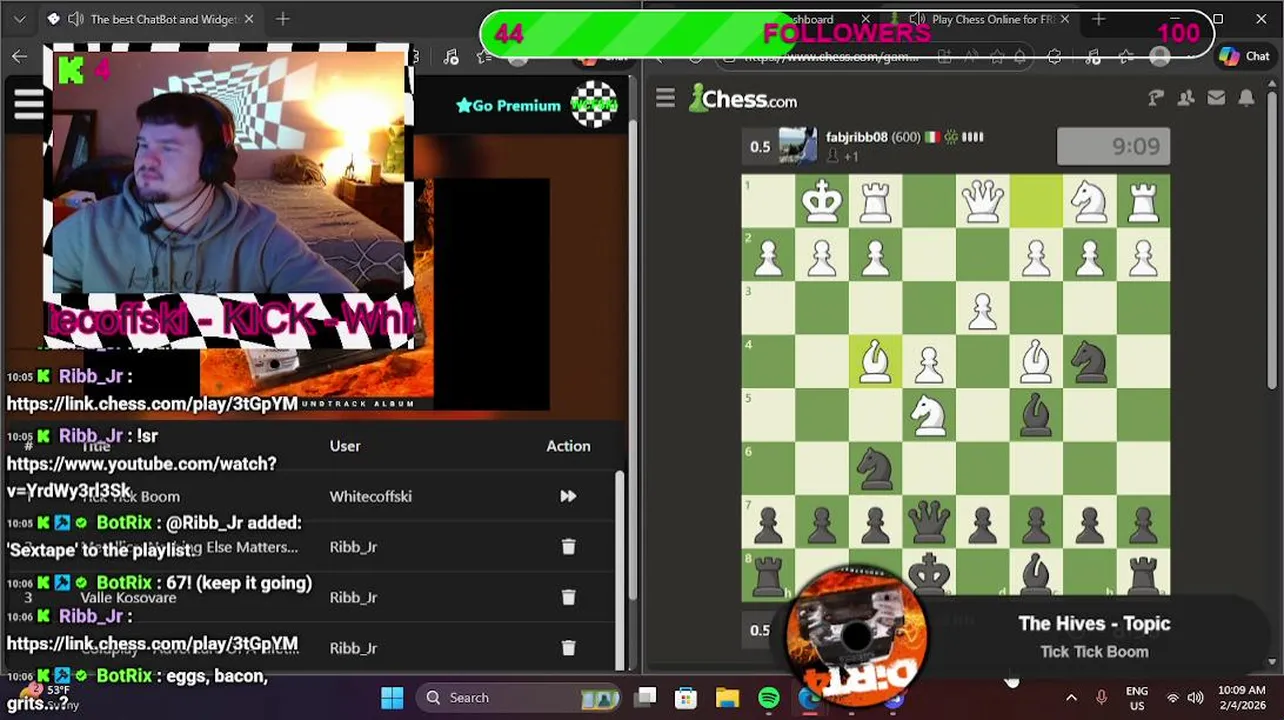Click the Chess.com header icon left of friends
This screenshot has width=1284, height=720.
[x=1156, y=98]
